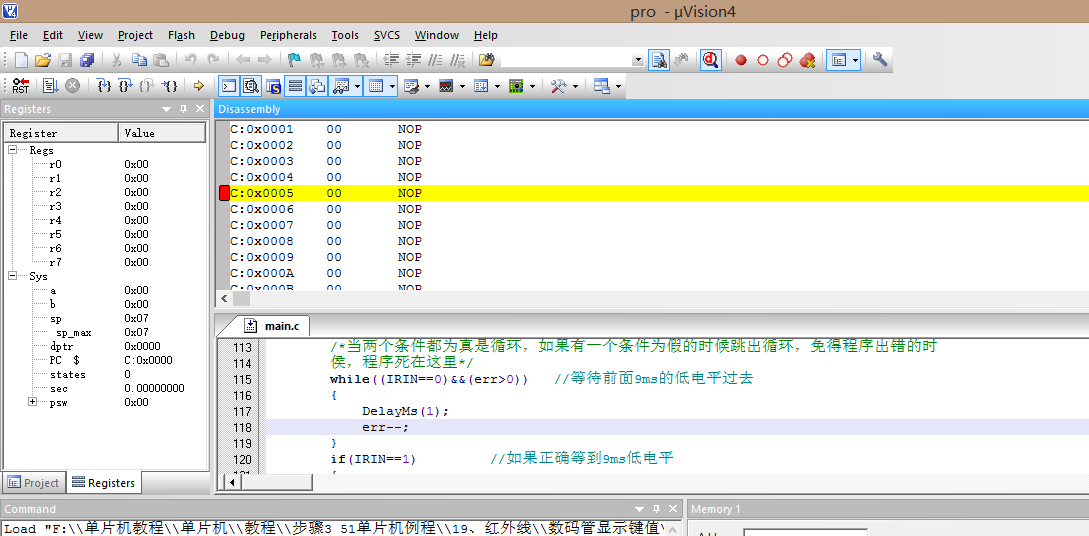Run the program with the Run icon
The width and height of the screenshot is (1089, 536).
(x=51, y=86)
